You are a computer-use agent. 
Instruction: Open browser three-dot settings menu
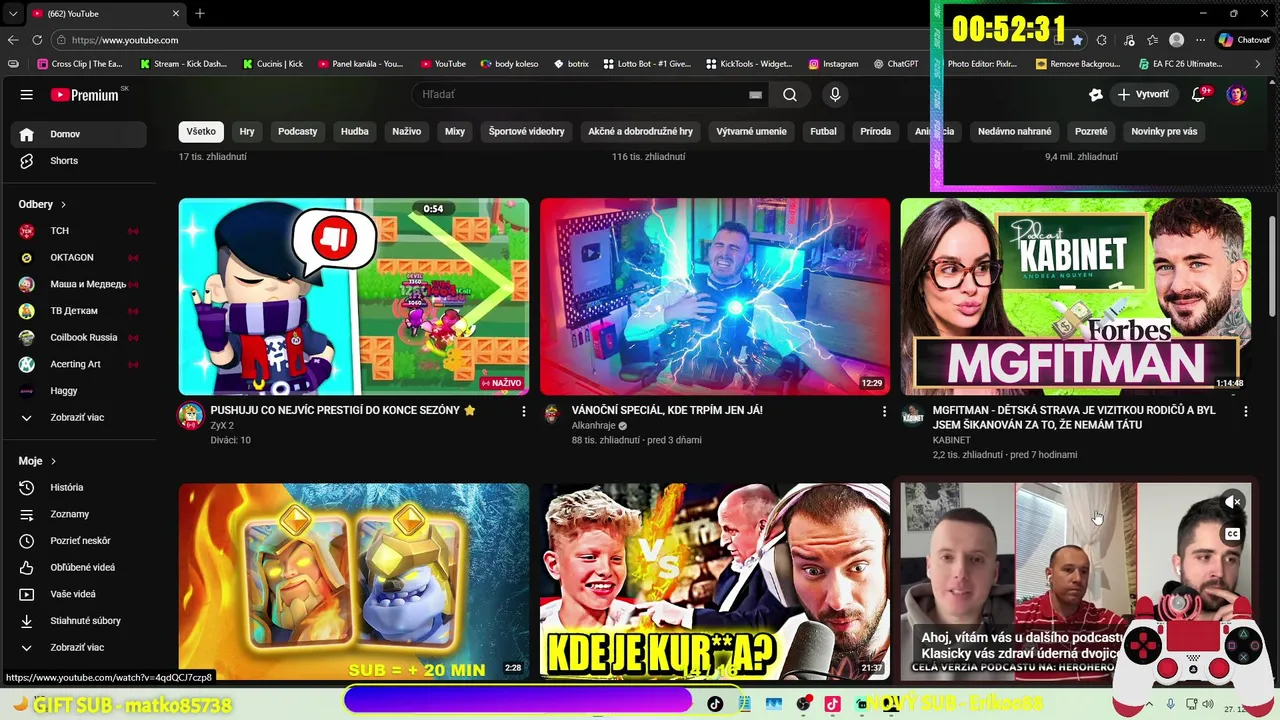tap(1200, 40)
